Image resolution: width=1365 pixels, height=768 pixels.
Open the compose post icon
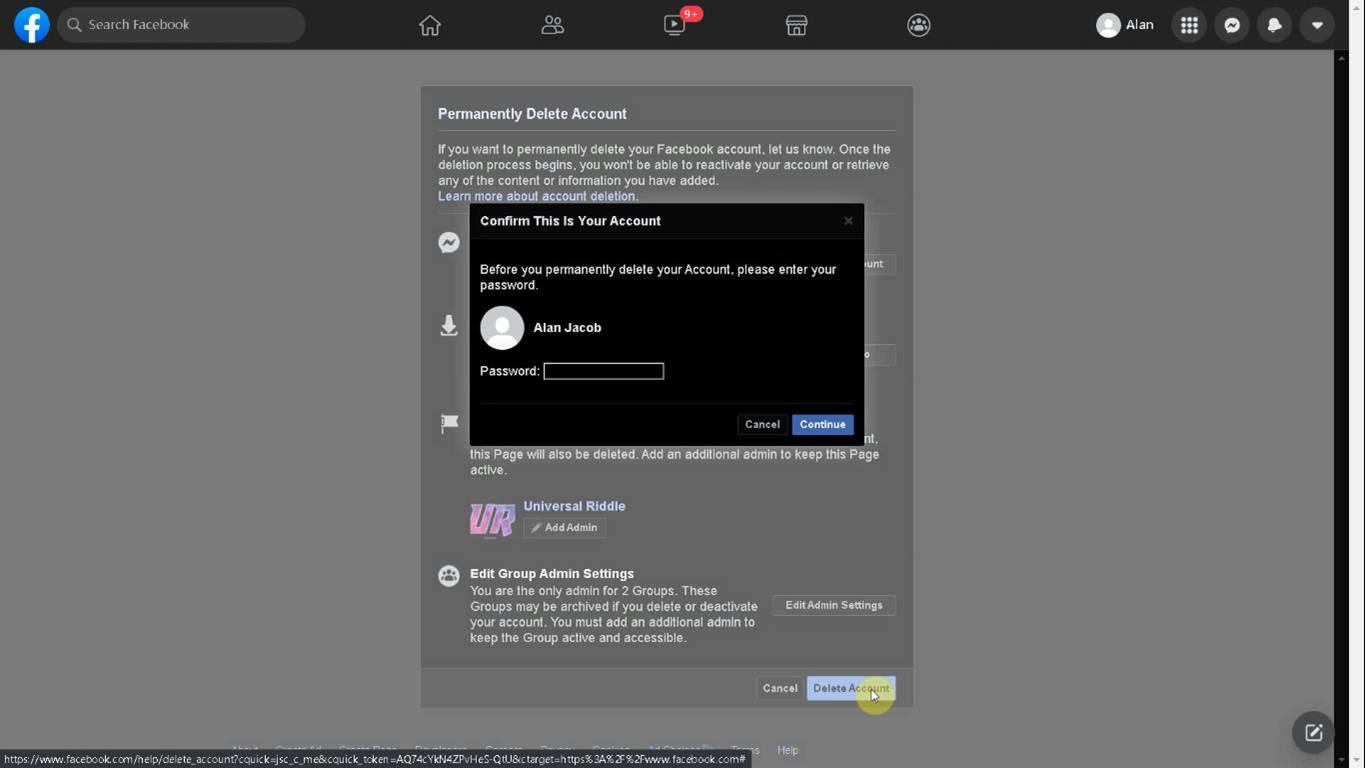(1312, 732)
